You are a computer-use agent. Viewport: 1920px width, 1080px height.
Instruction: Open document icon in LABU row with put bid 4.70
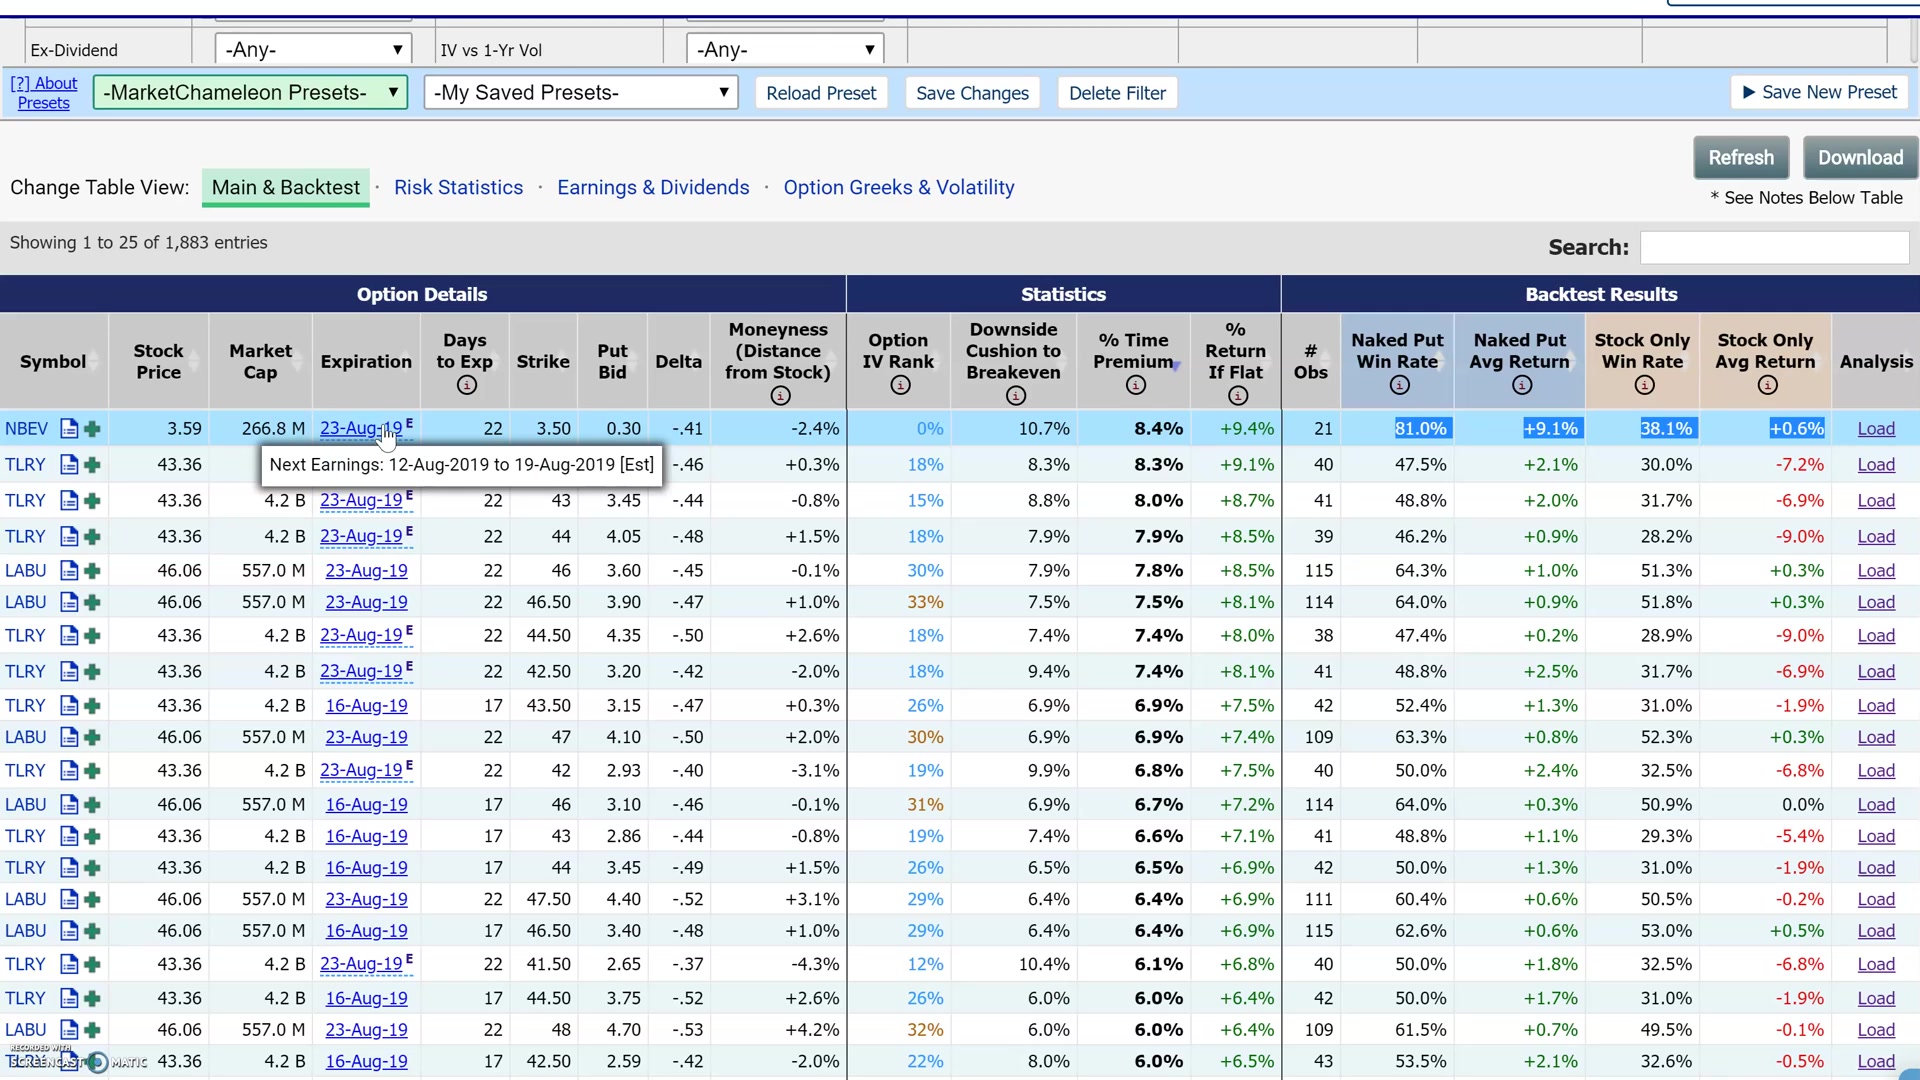point(69,1030)
